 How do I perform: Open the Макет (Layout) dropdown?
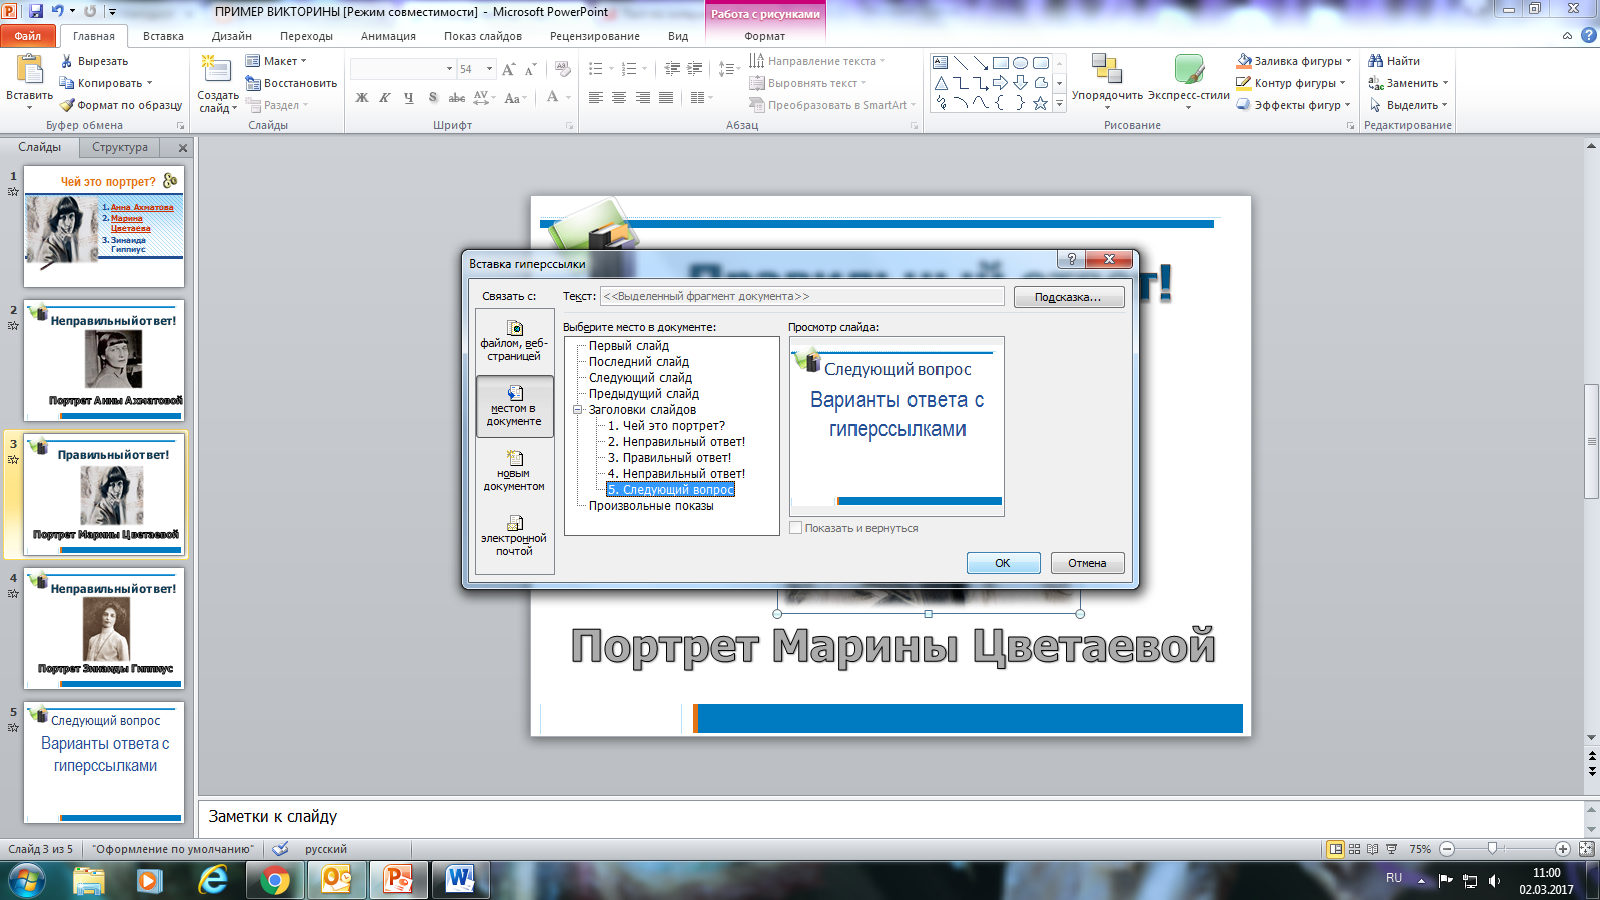click(x=277, y=61)
